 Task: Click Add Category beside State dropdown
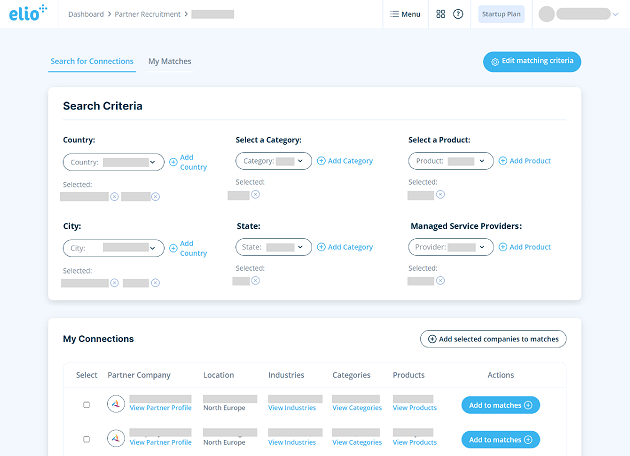[345, 247]
